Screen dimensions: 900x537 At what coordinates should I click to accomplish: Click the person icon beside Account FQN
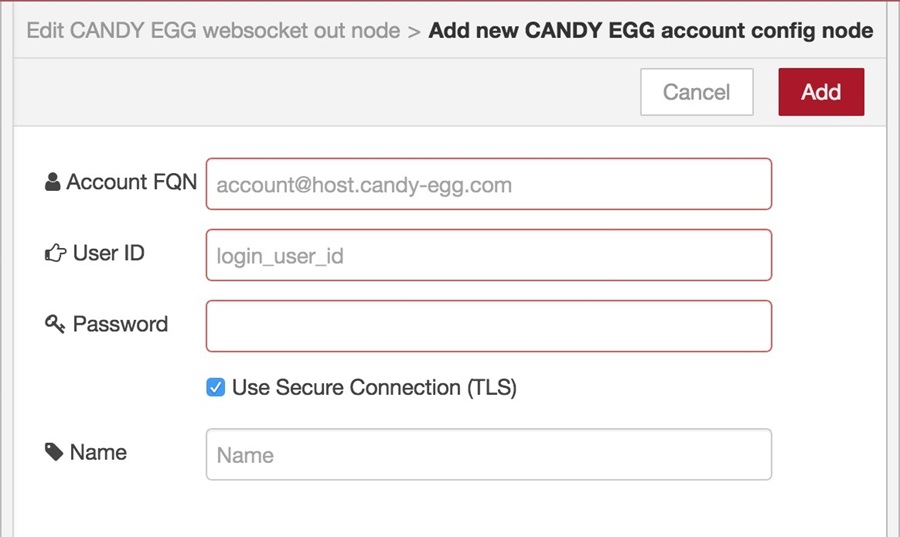52,182
